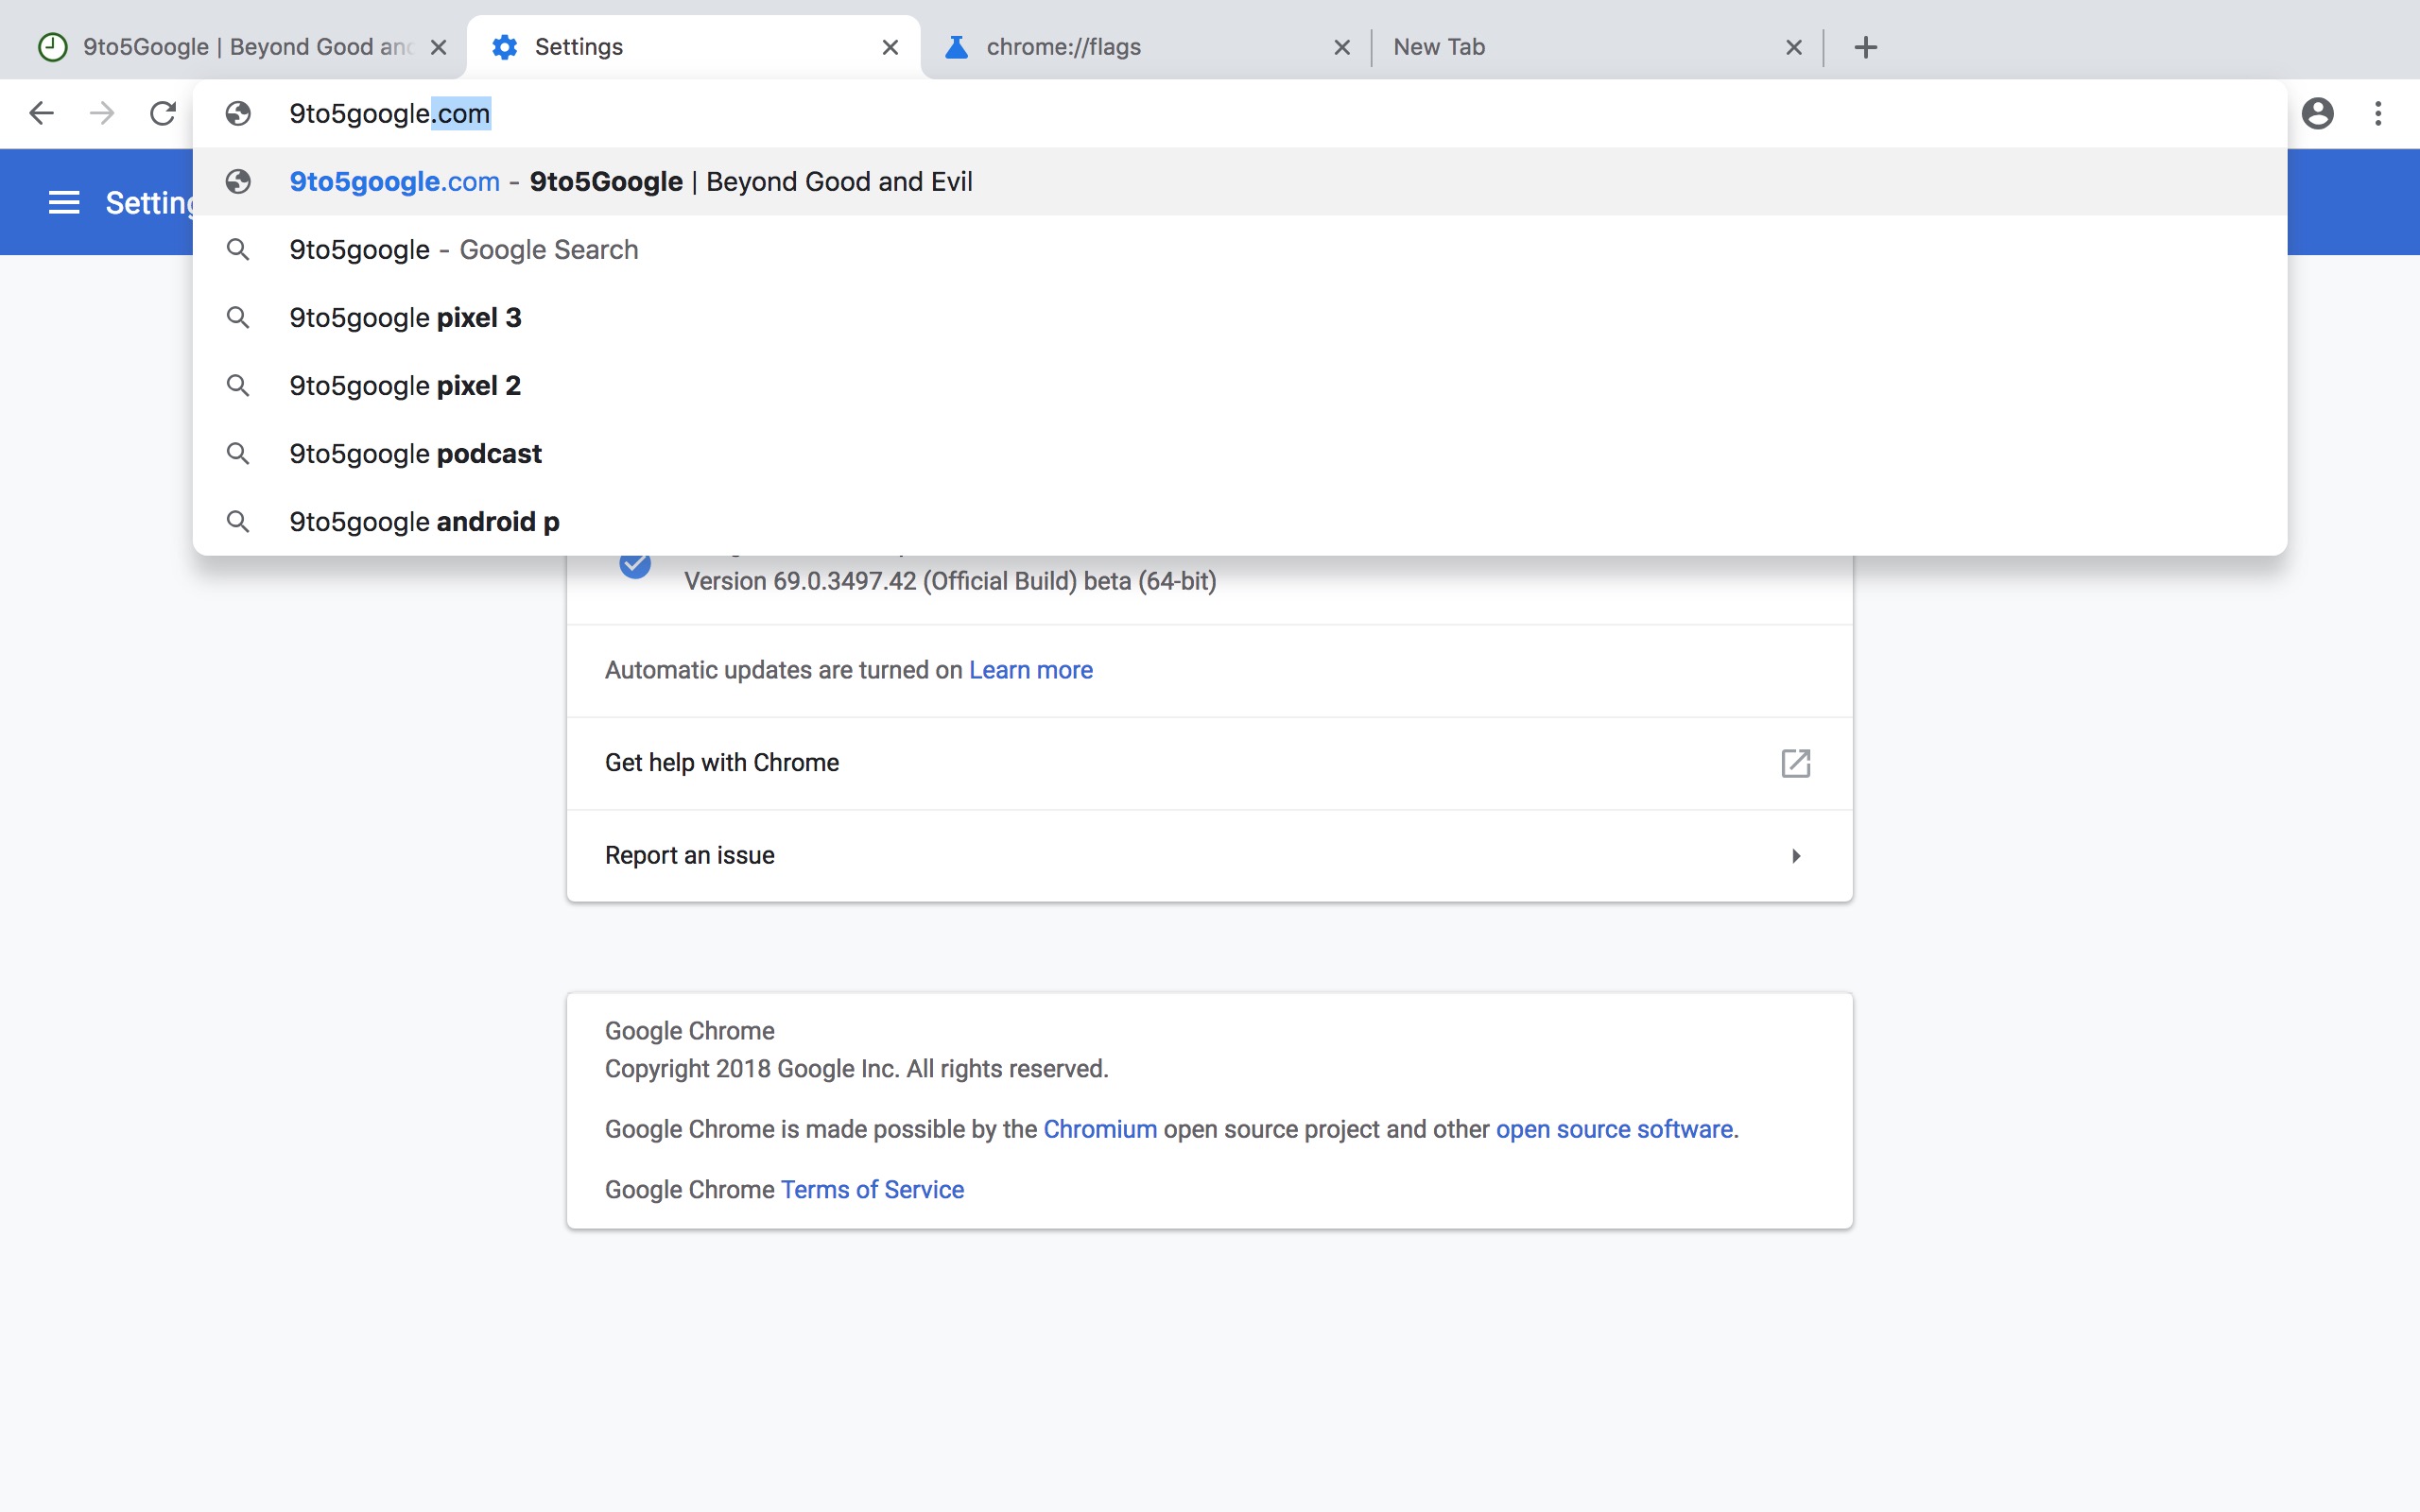Click the new tab plus button
This screenshot has width=2420, height=1512.
click(1866, 46)
